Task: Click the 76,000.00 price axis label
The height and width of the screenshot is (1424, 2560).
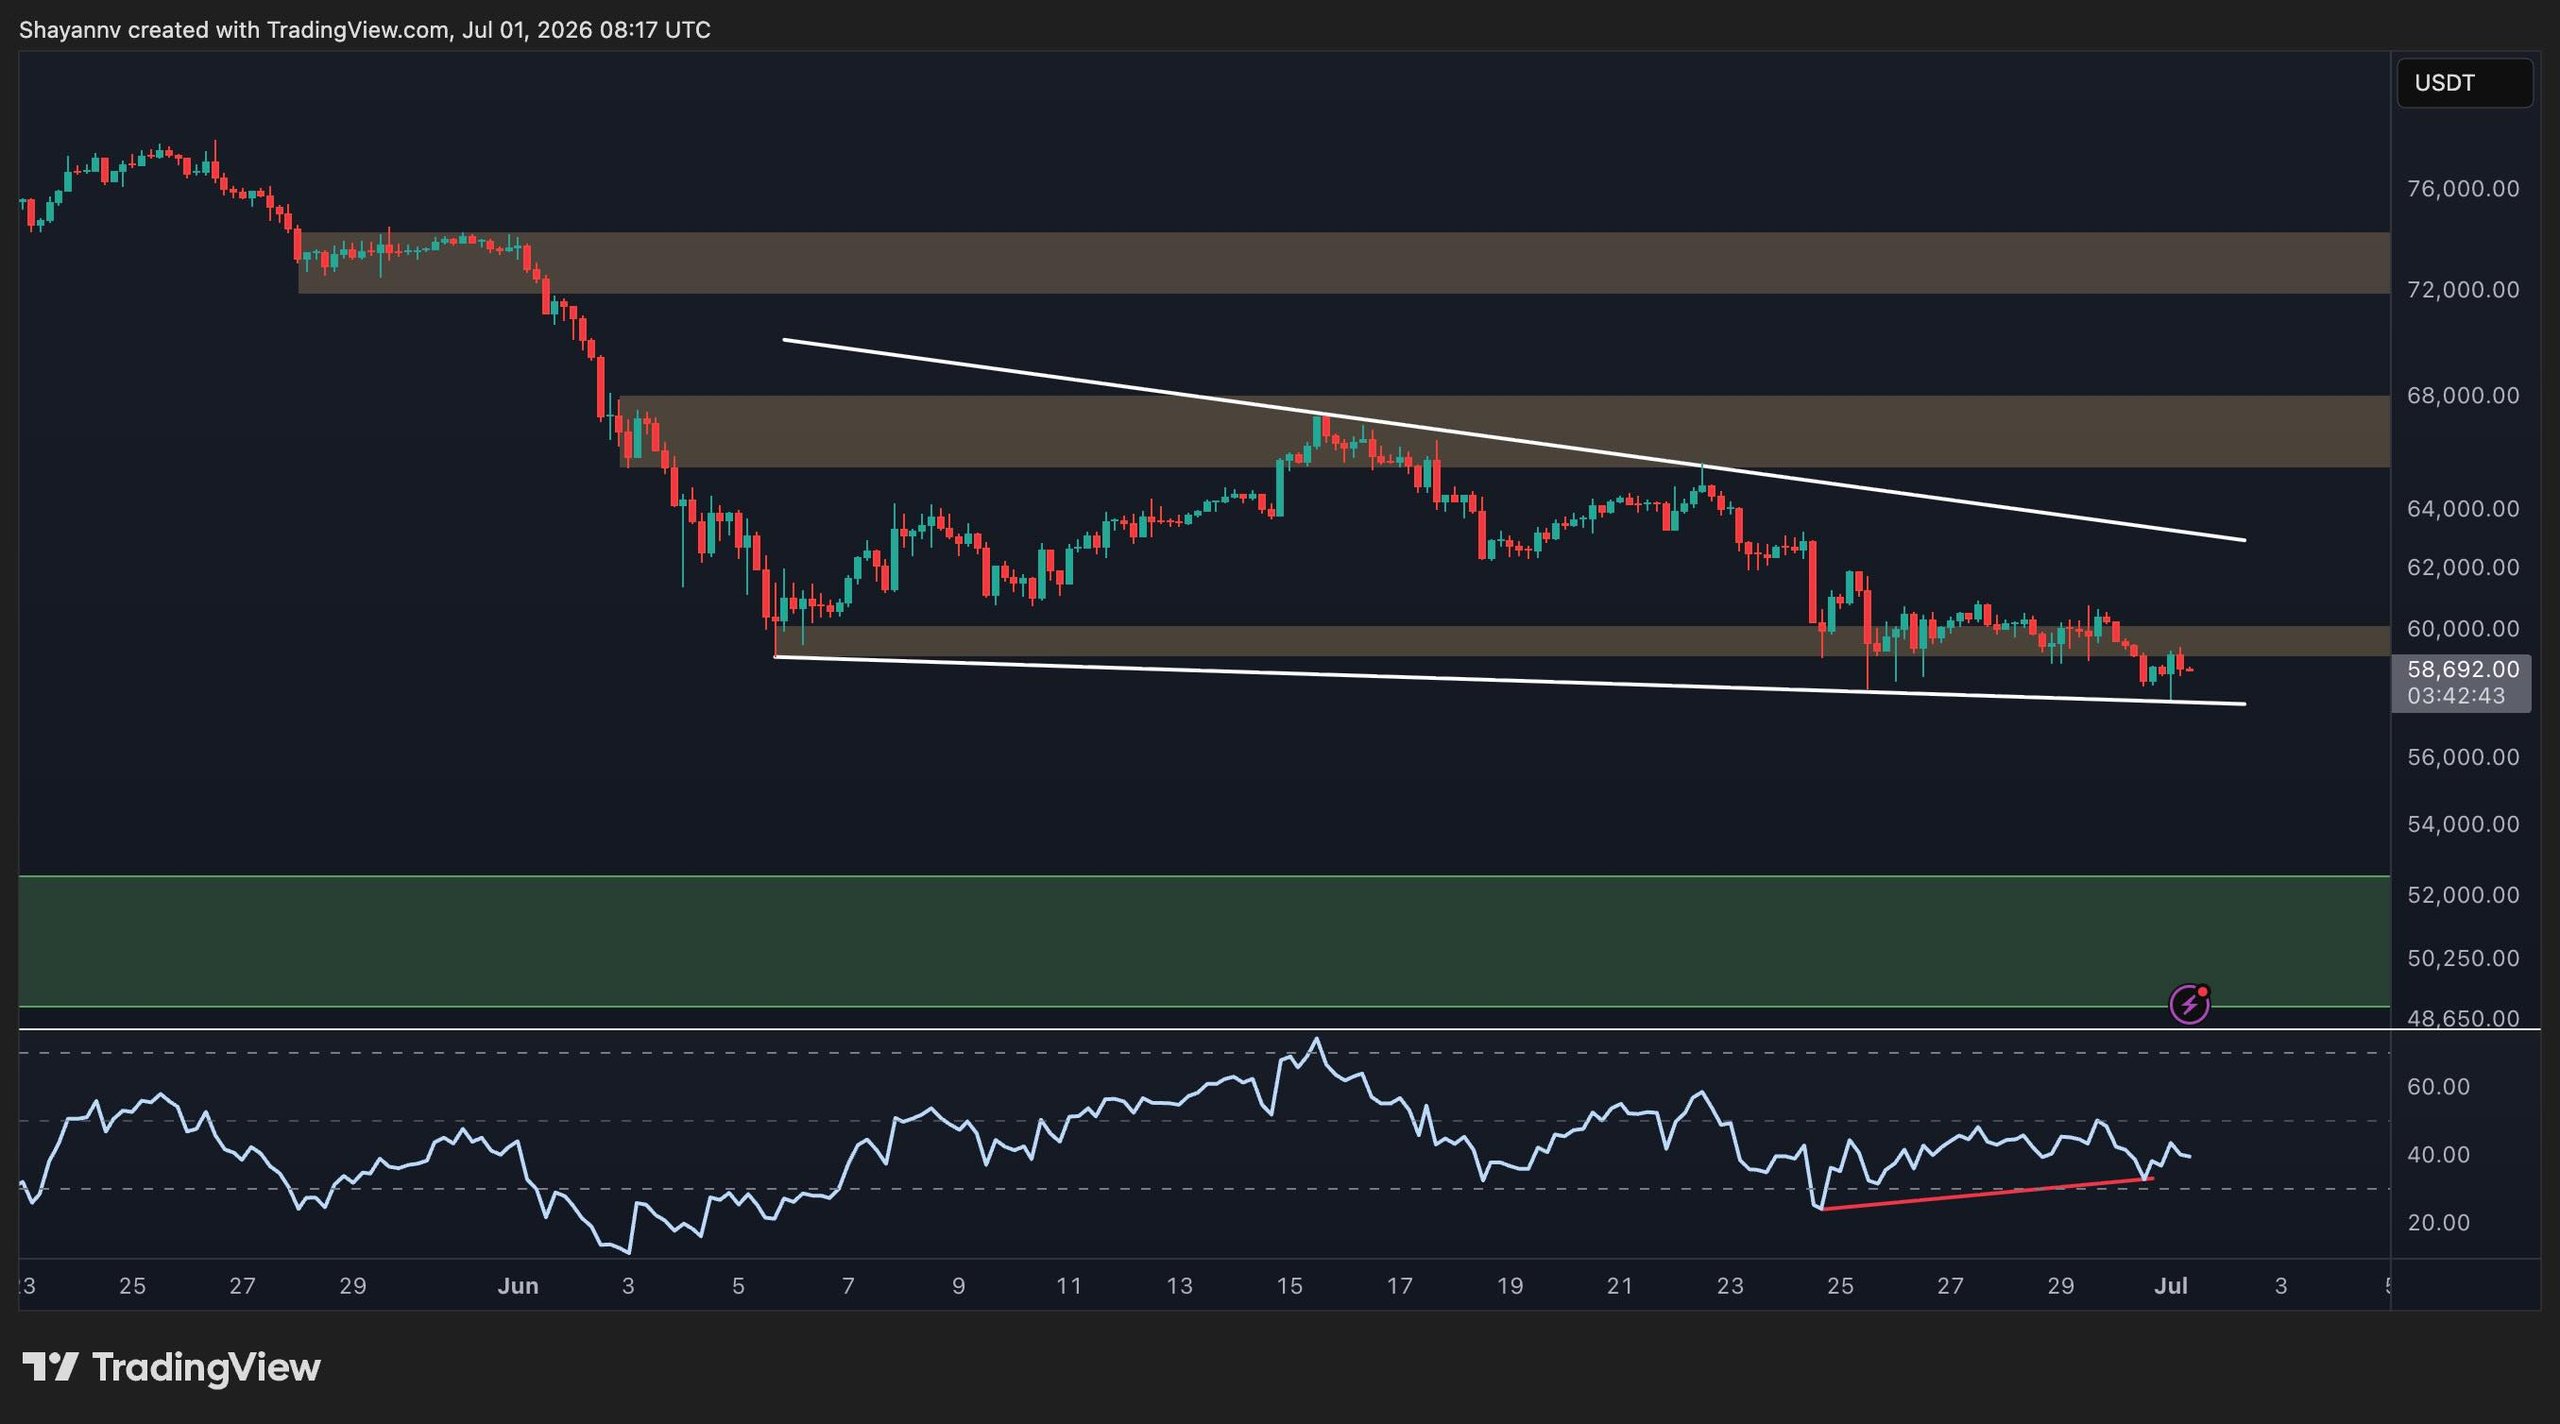Action: (x=2463, y=189)
